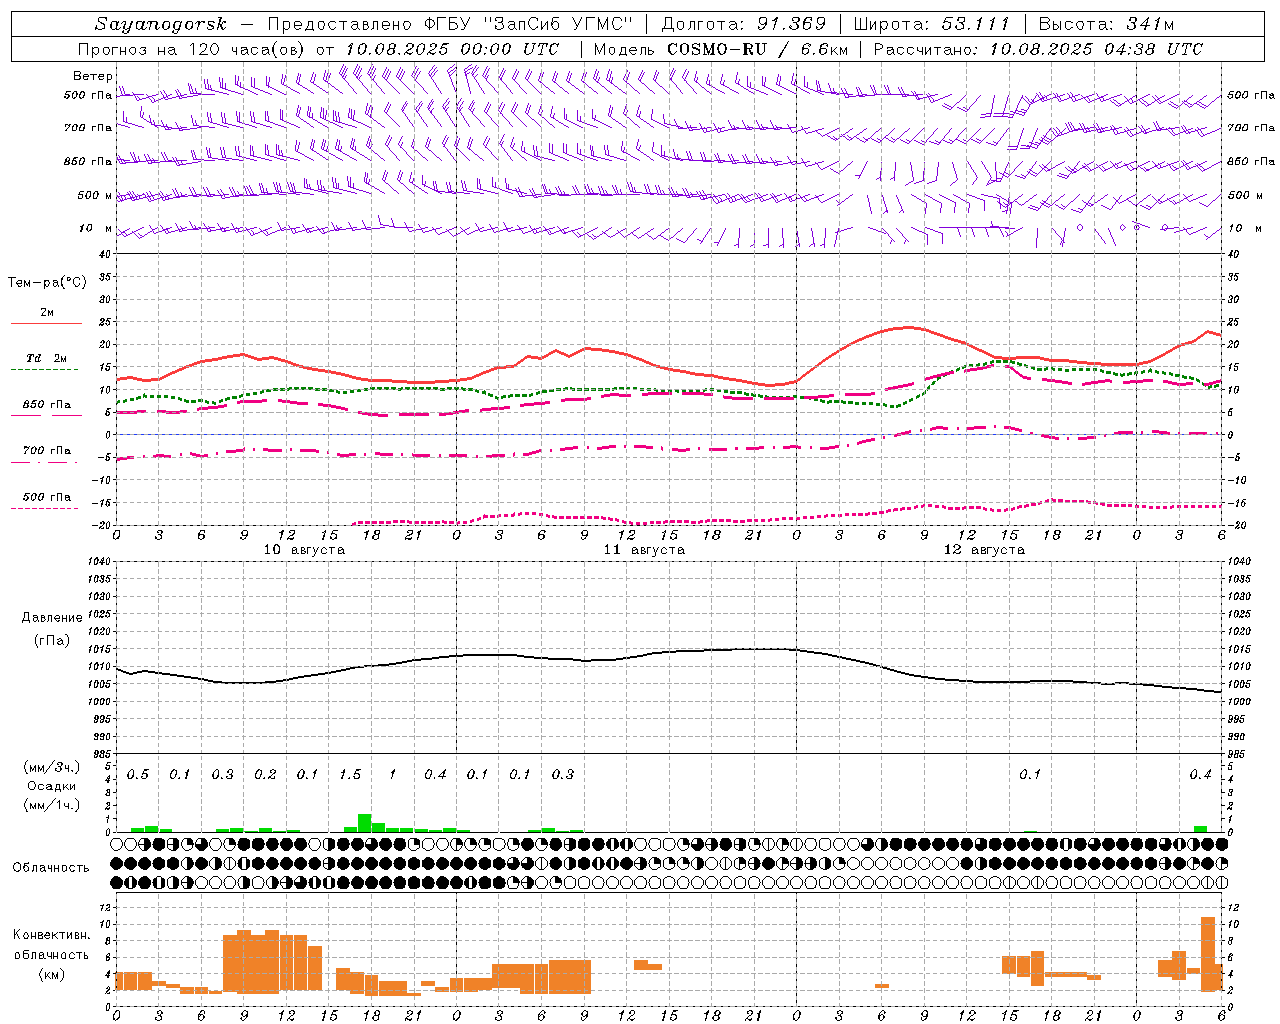This screenshot has height=1024, width=1280.
Task: Click the 12 августа date label
Action: 984,550
